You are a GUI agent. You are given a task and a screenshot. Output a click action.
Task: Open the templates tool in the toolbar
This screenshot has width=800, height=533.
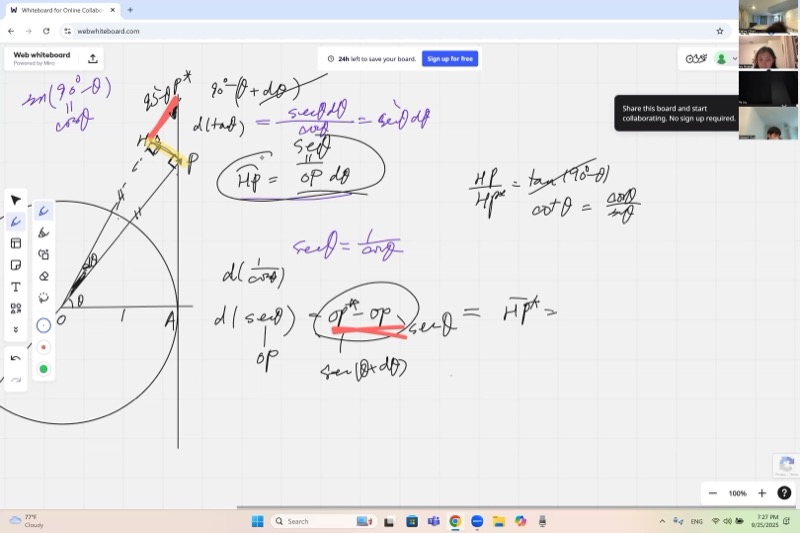[16, 243]
